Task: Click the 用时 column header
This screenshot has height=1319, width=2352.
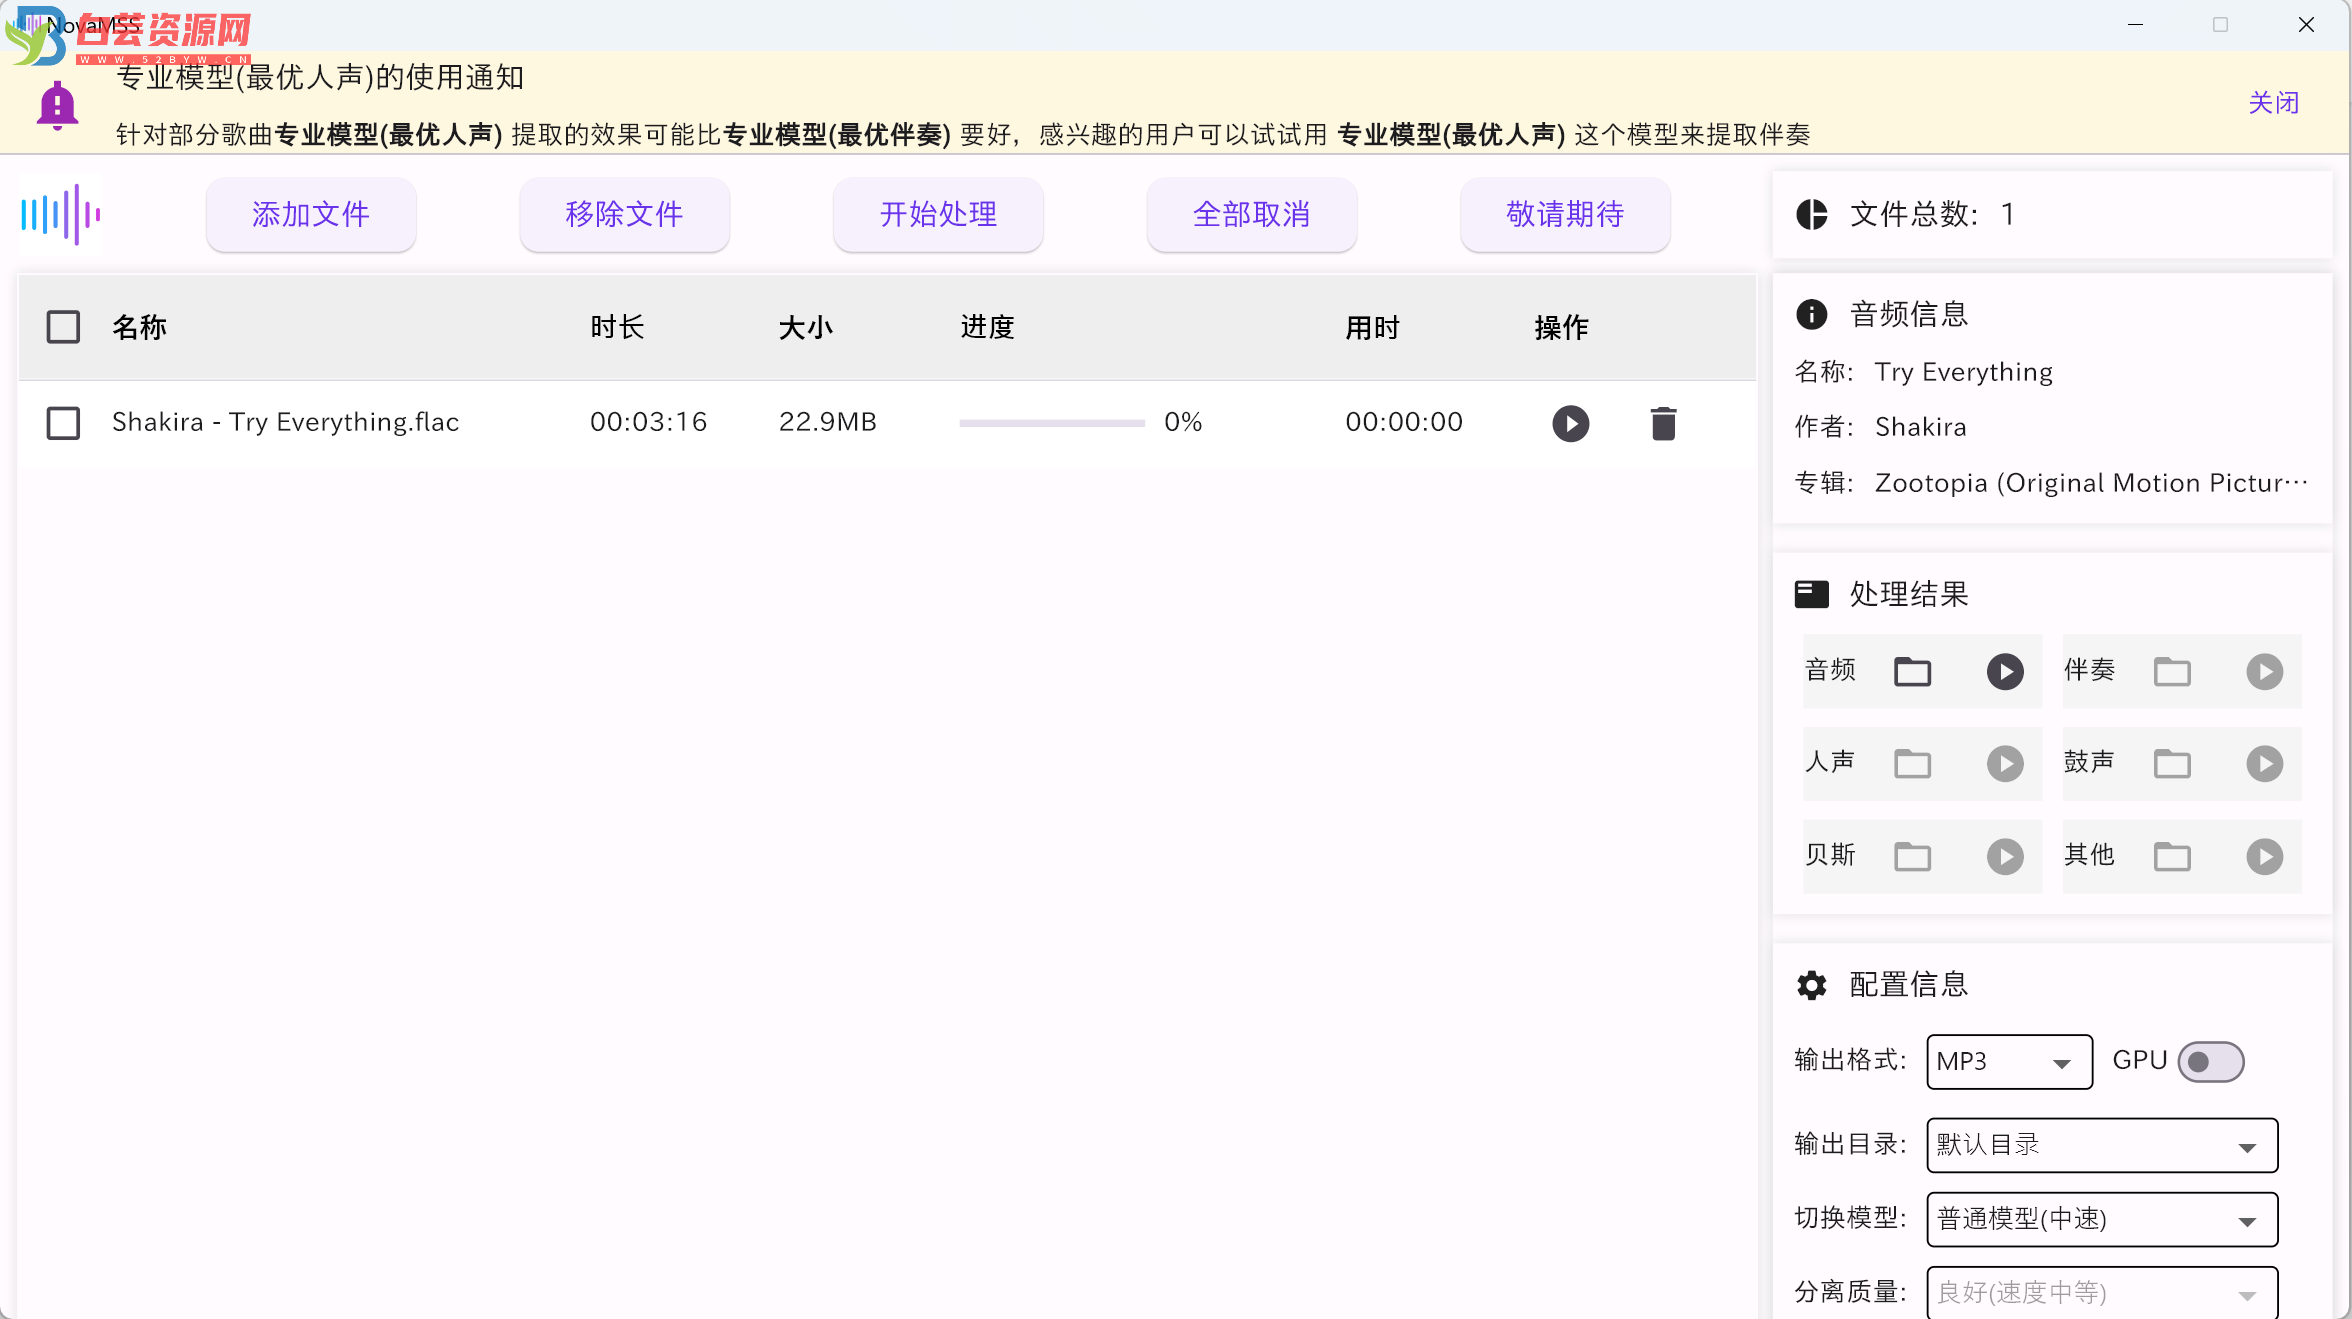Action: [1372, 327]
